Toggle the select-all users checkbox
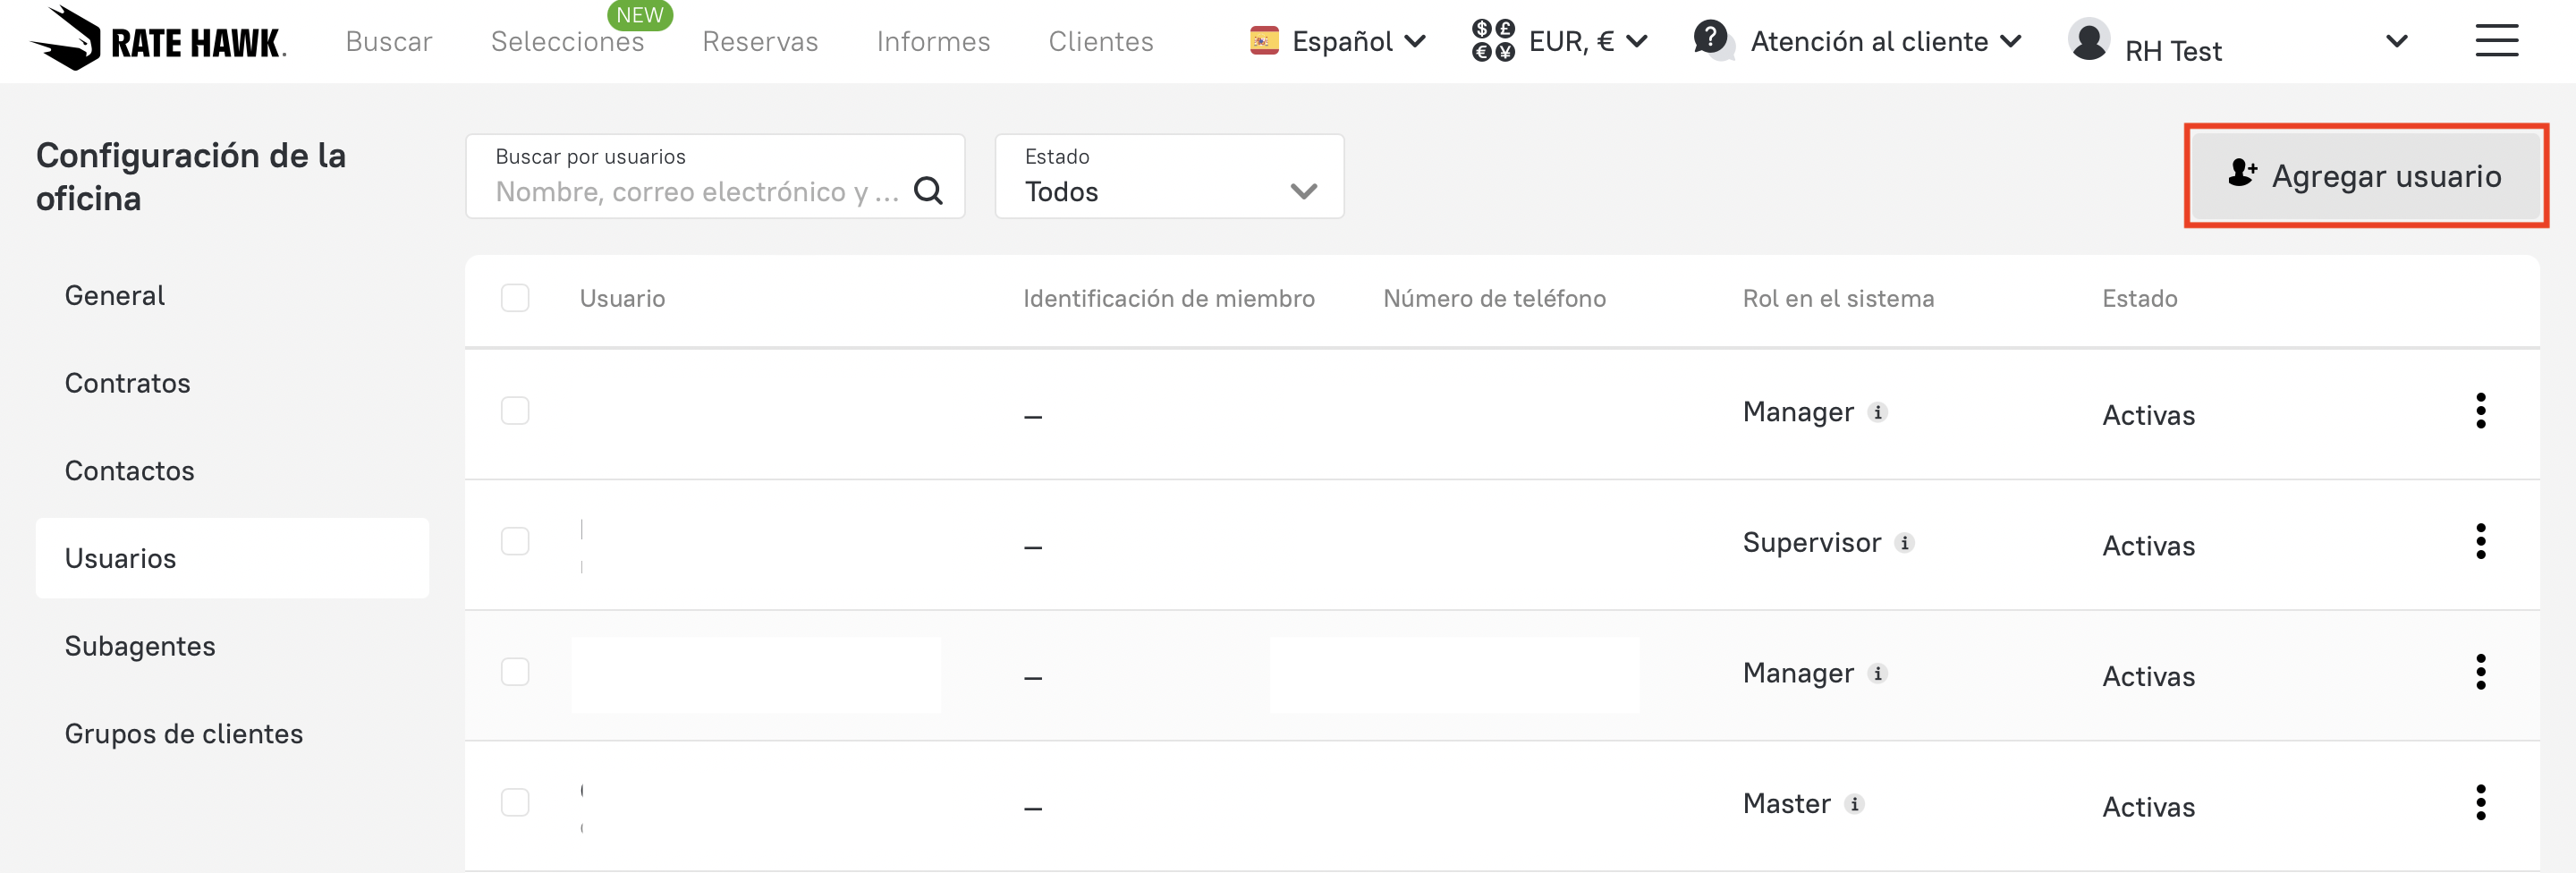This screenshot has height=873, width=2576. click(515, 298)
